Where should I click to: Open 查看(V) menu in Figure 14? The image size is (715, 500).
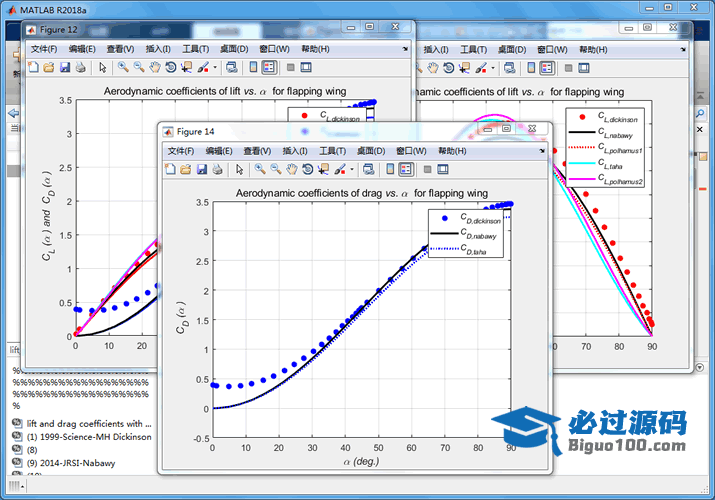click(257, 151)
